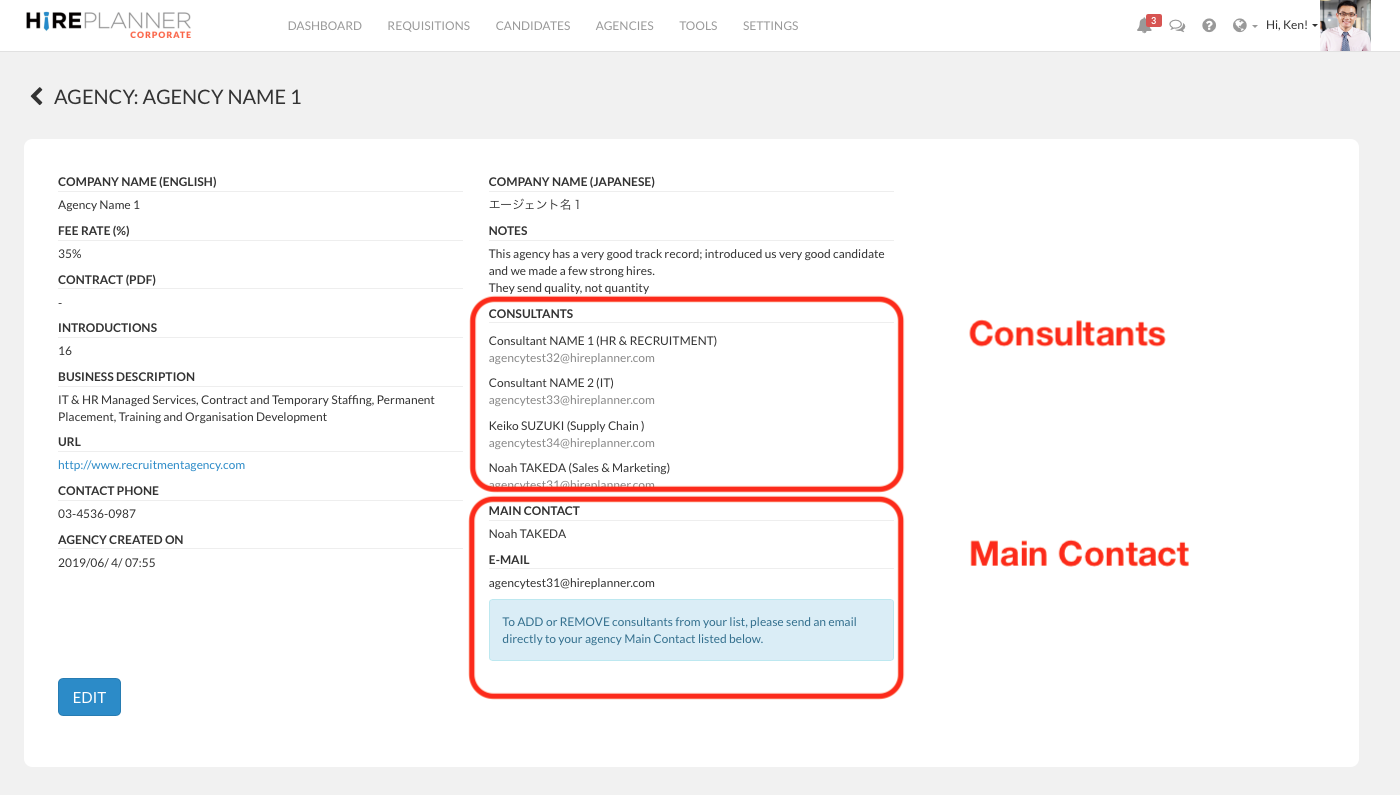Select consultant Keiko SUZUKI (Supply Chain)

[566, 426]
